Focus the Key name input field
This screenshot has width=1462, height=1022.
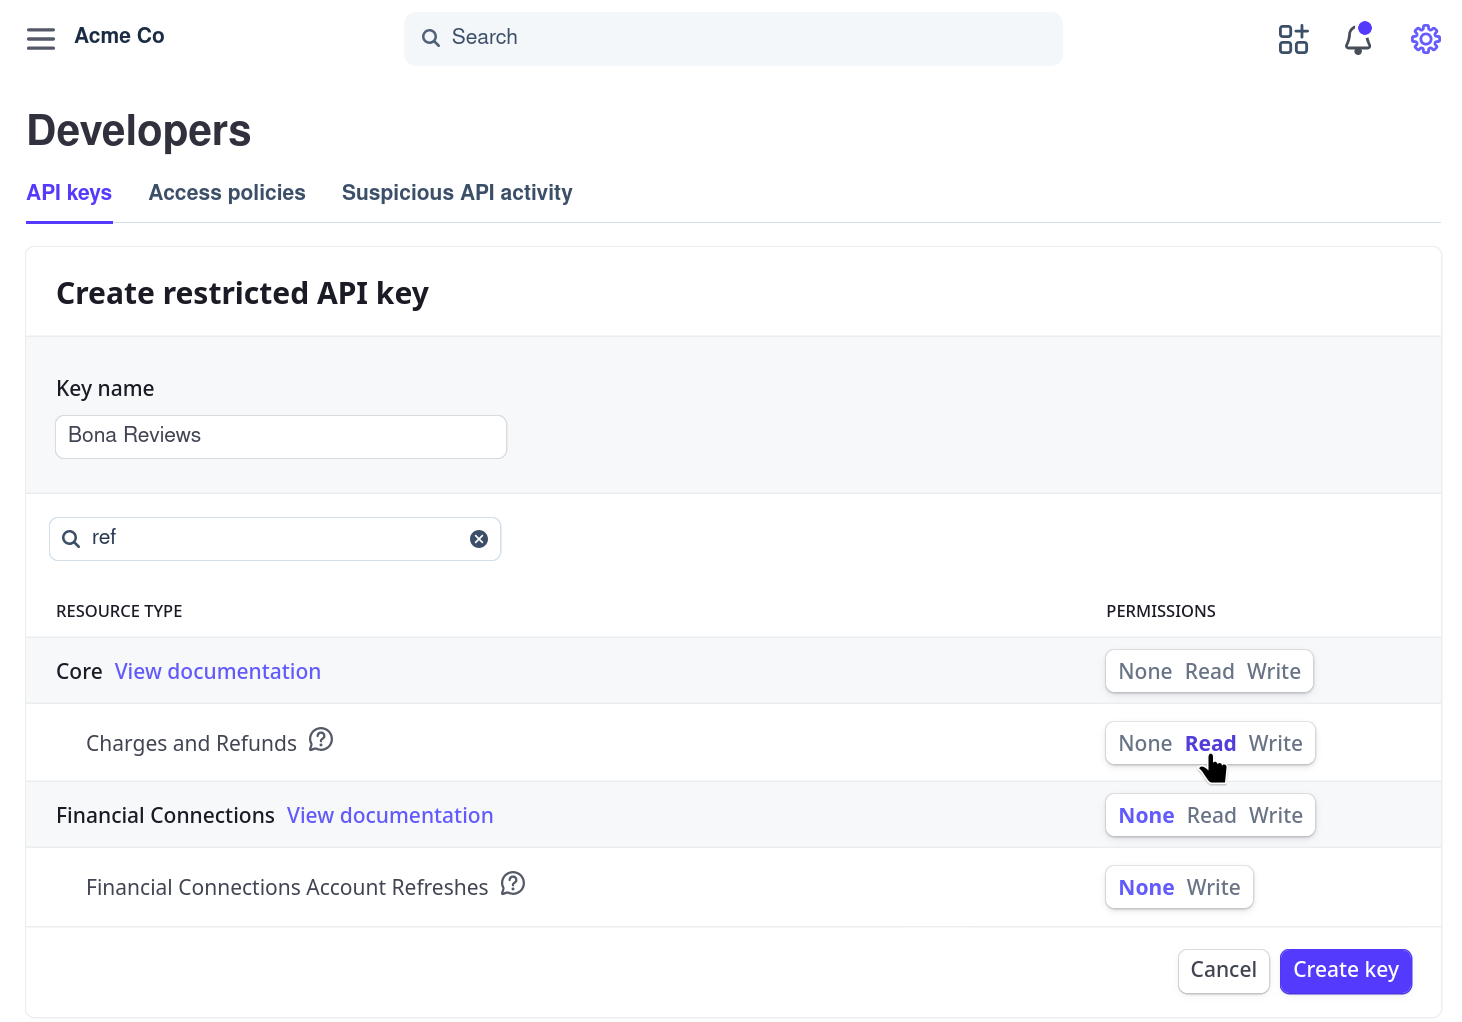point(281,437)
